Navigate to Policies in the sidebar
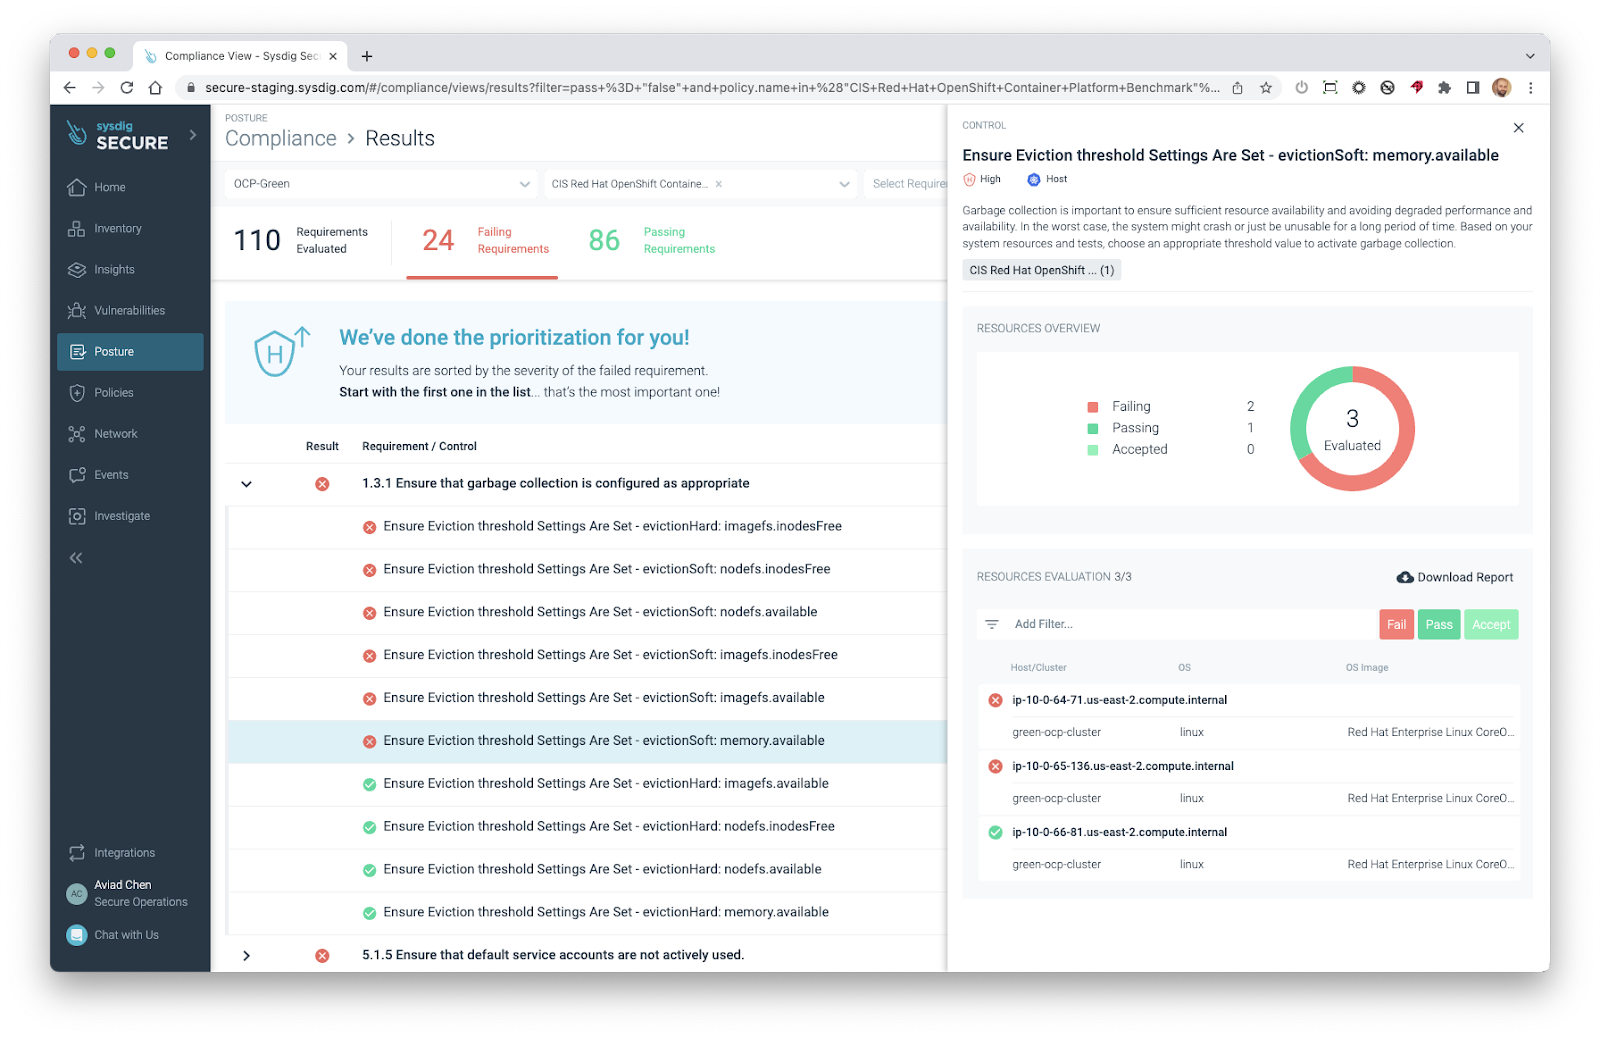This screenshot has height=1038, width=1600. point(115,392)
